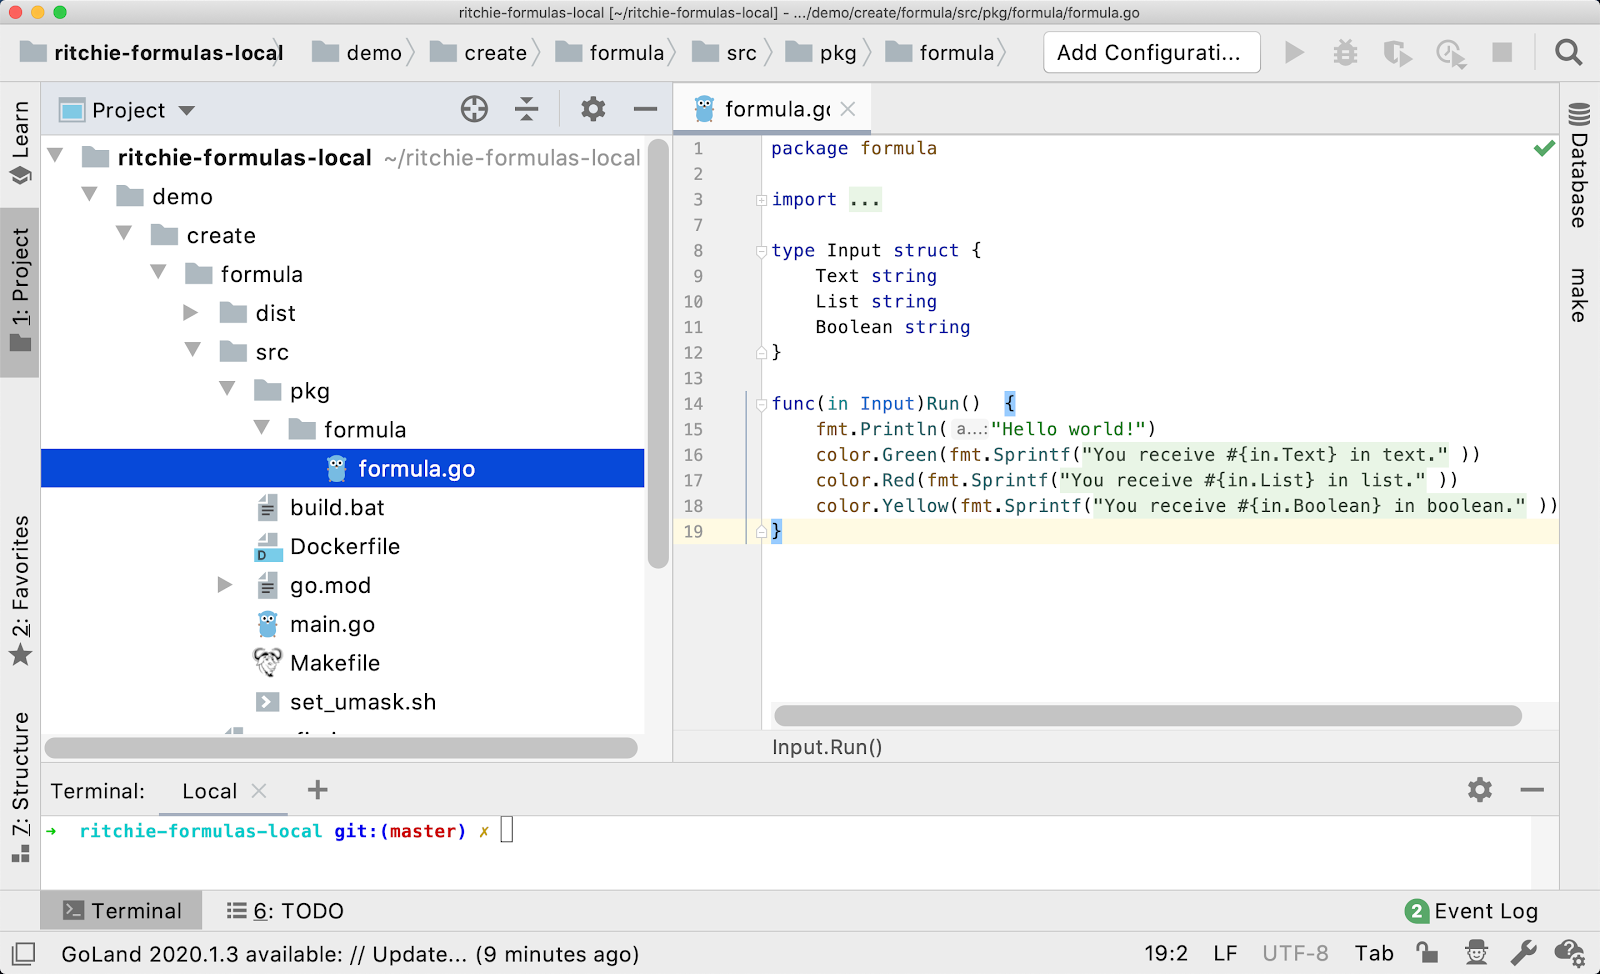
Task: Click Run with Coverage icon
Action: click(1397, 52)
